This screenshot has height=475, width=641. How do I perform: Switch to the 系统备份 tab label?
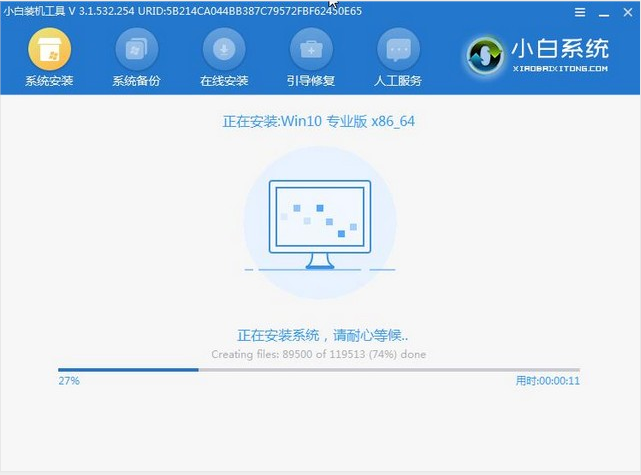click(x=137, y=80)
